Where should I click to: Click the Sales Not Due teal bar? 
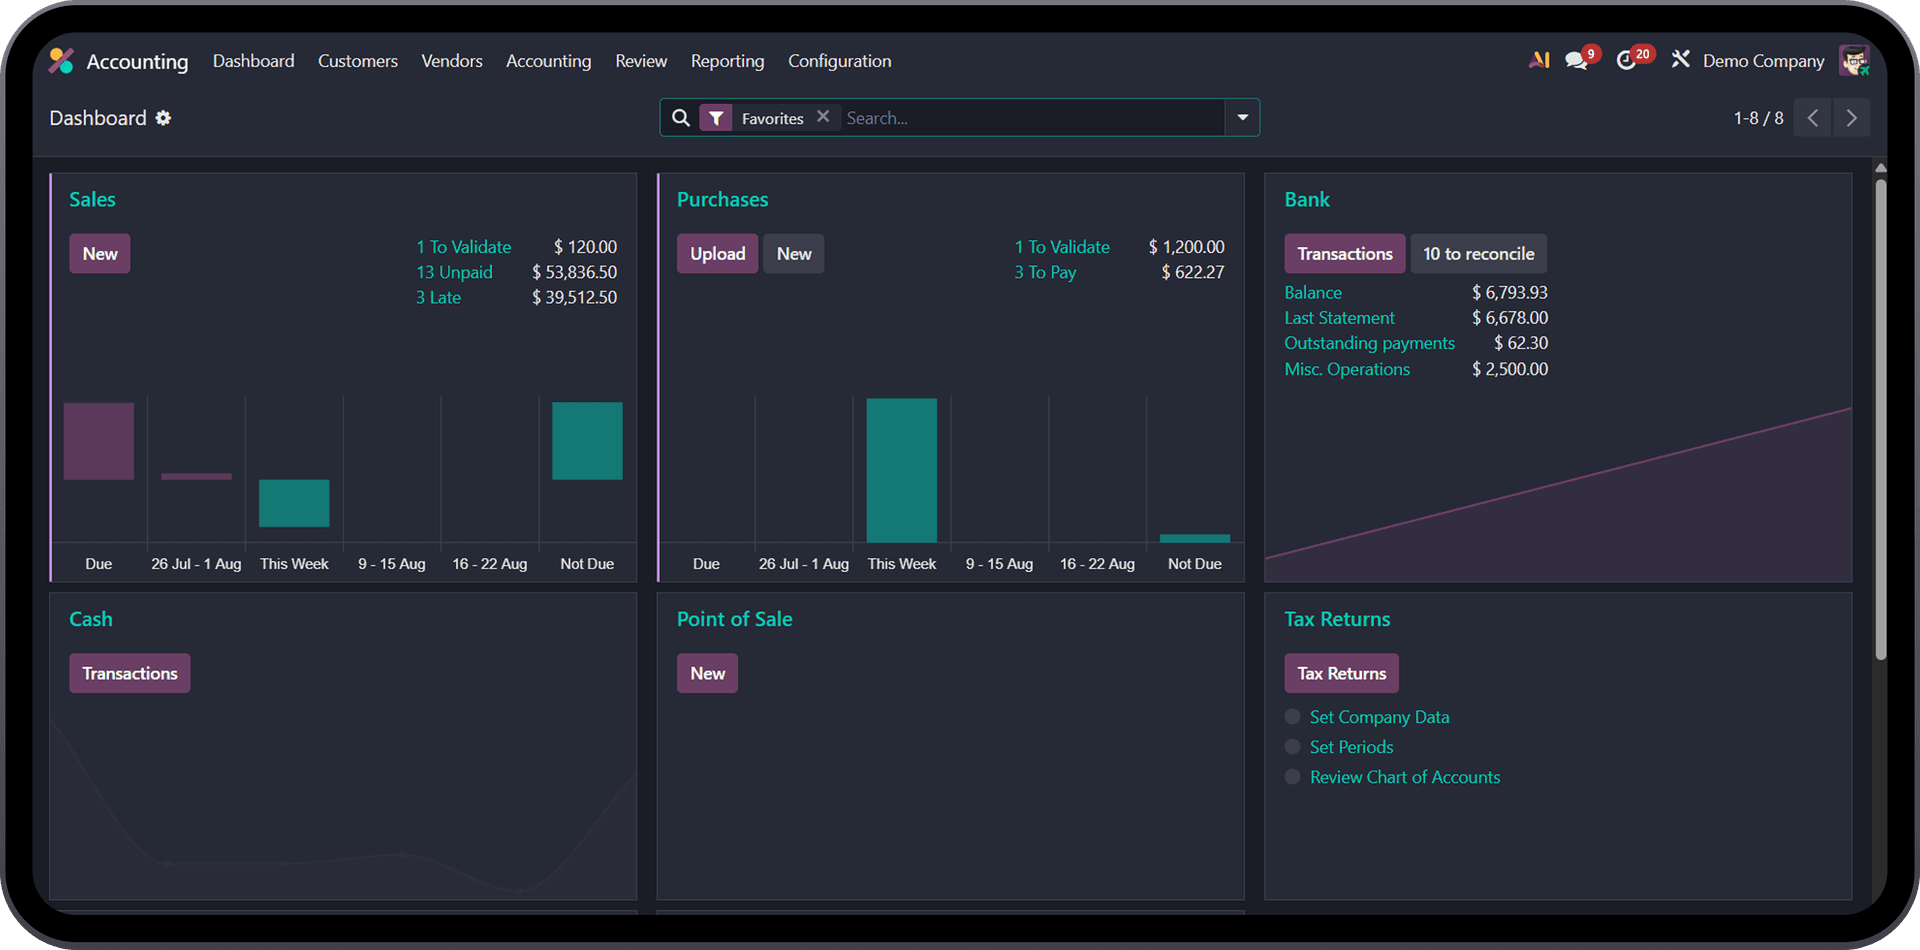coord(587,441)
